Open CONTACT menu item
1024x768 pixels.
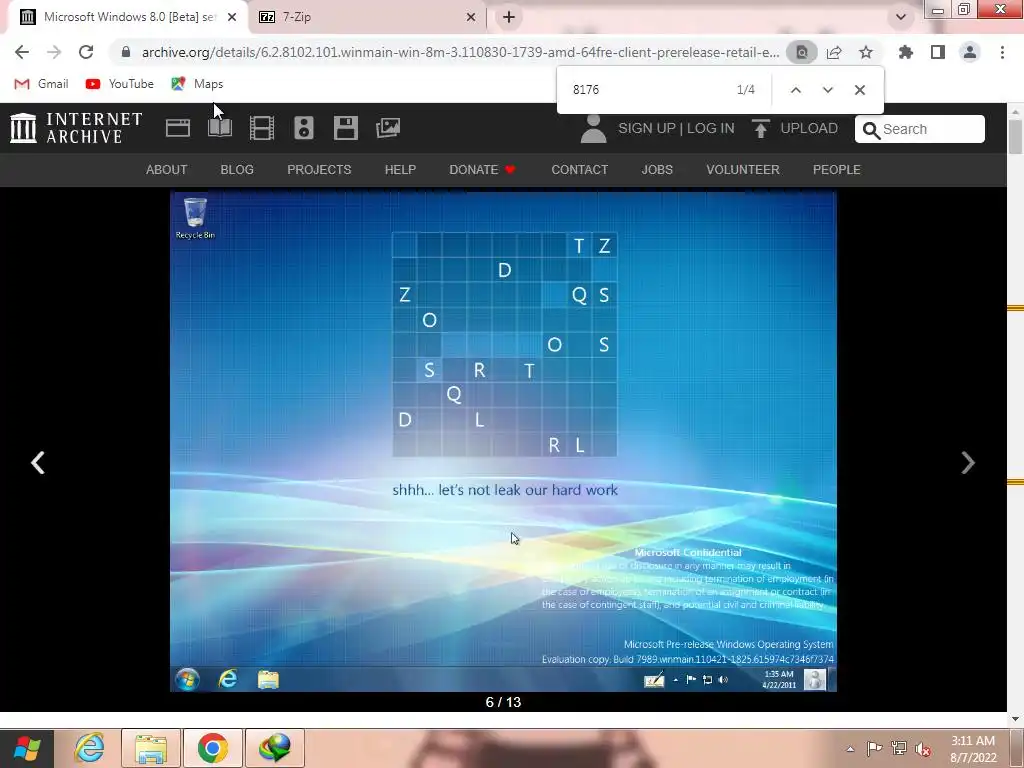pos(579,170)
